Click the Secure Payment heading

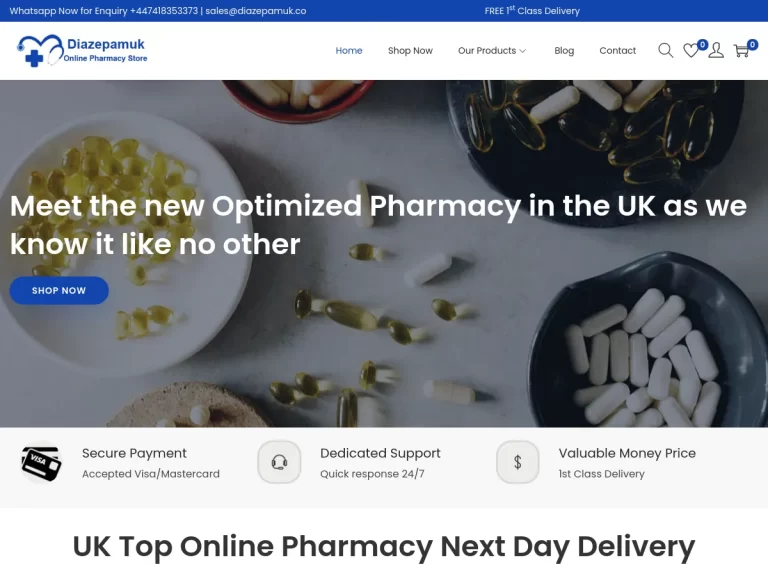pos(134,454)
